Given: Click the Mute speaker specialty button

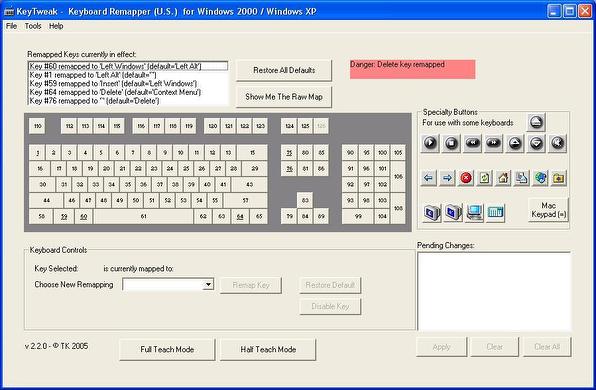Looking at the screenshot, I should (557, 143).
